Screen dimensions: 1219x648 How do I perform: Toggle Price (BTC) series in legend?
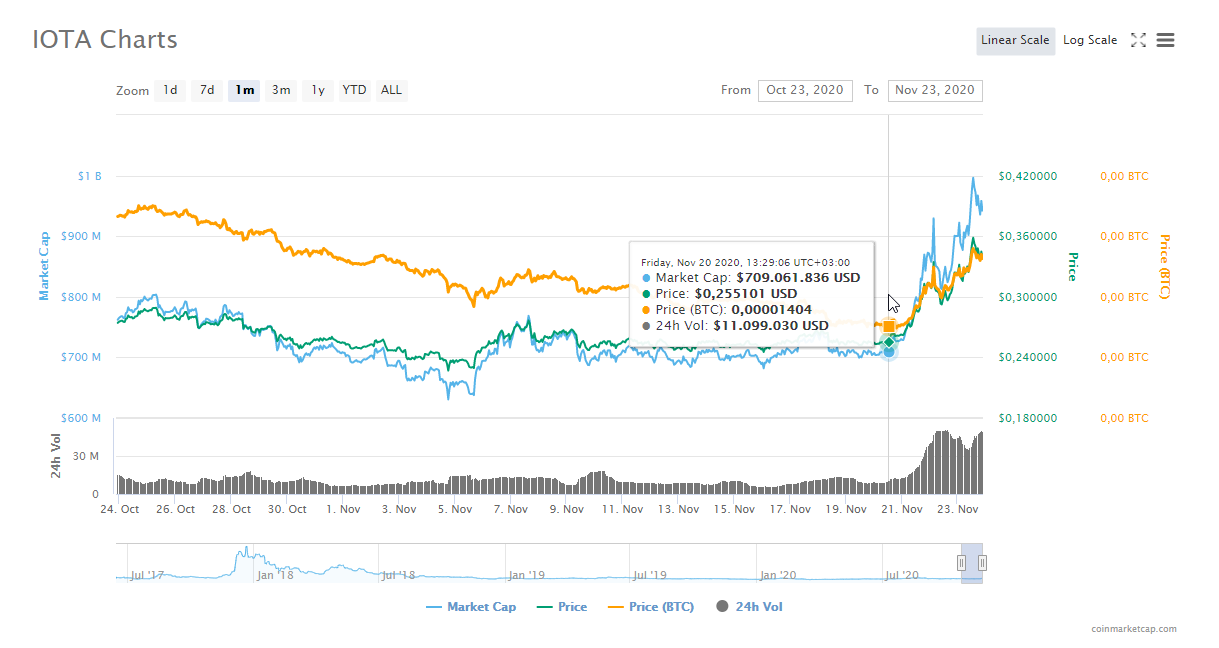click(x=651, y=607)
